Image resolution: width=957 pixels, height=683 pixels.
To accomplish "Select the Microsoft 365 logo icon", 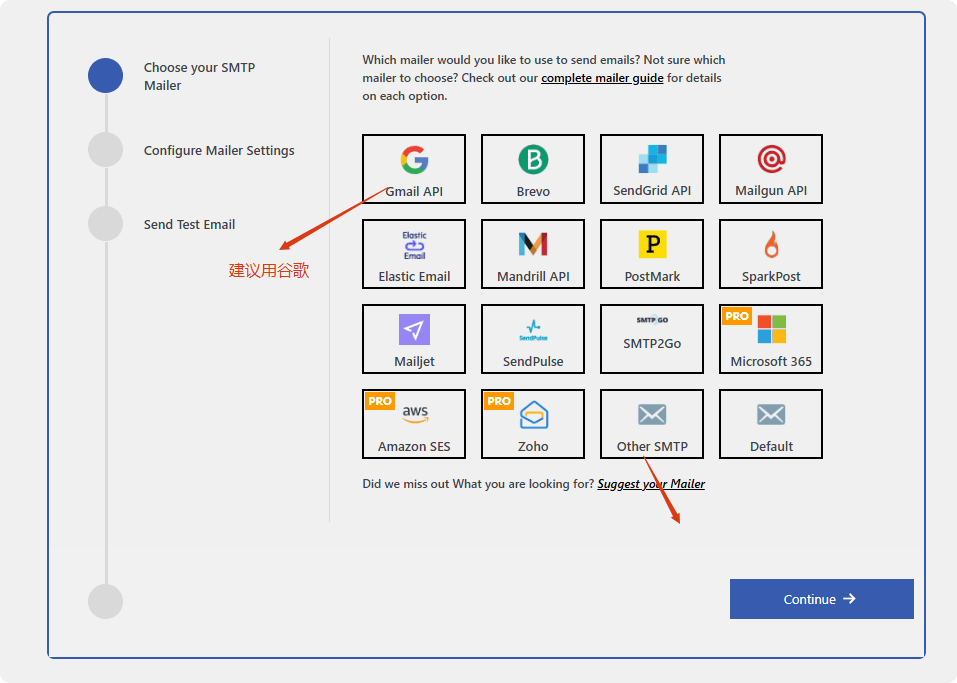I will click(x=771, y=329).
